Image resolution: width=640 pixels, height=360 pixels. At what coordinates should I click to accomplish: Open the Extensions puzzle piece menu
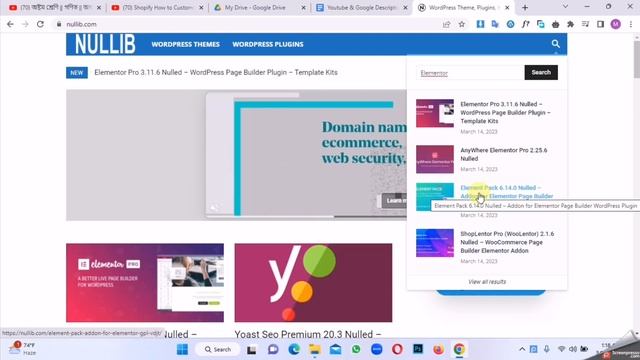tap(570, 24)
